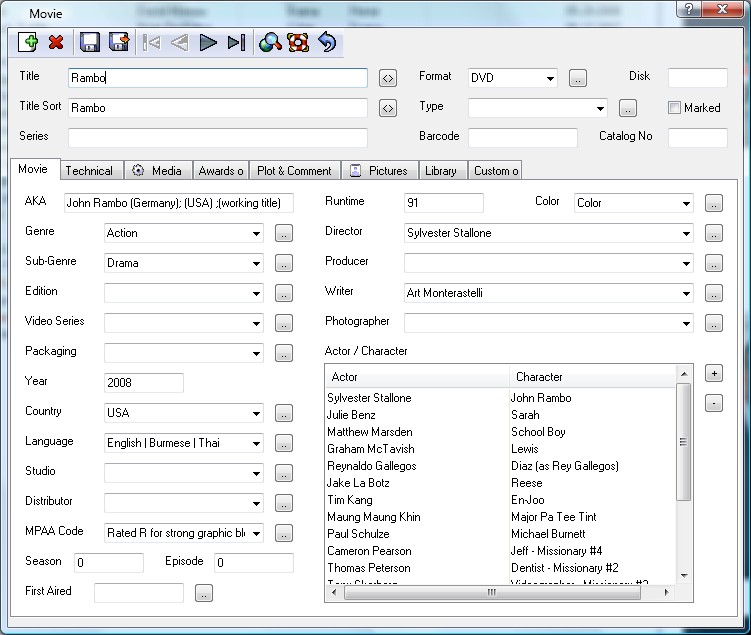
Task: Open the Media tab
Action: 158,171
